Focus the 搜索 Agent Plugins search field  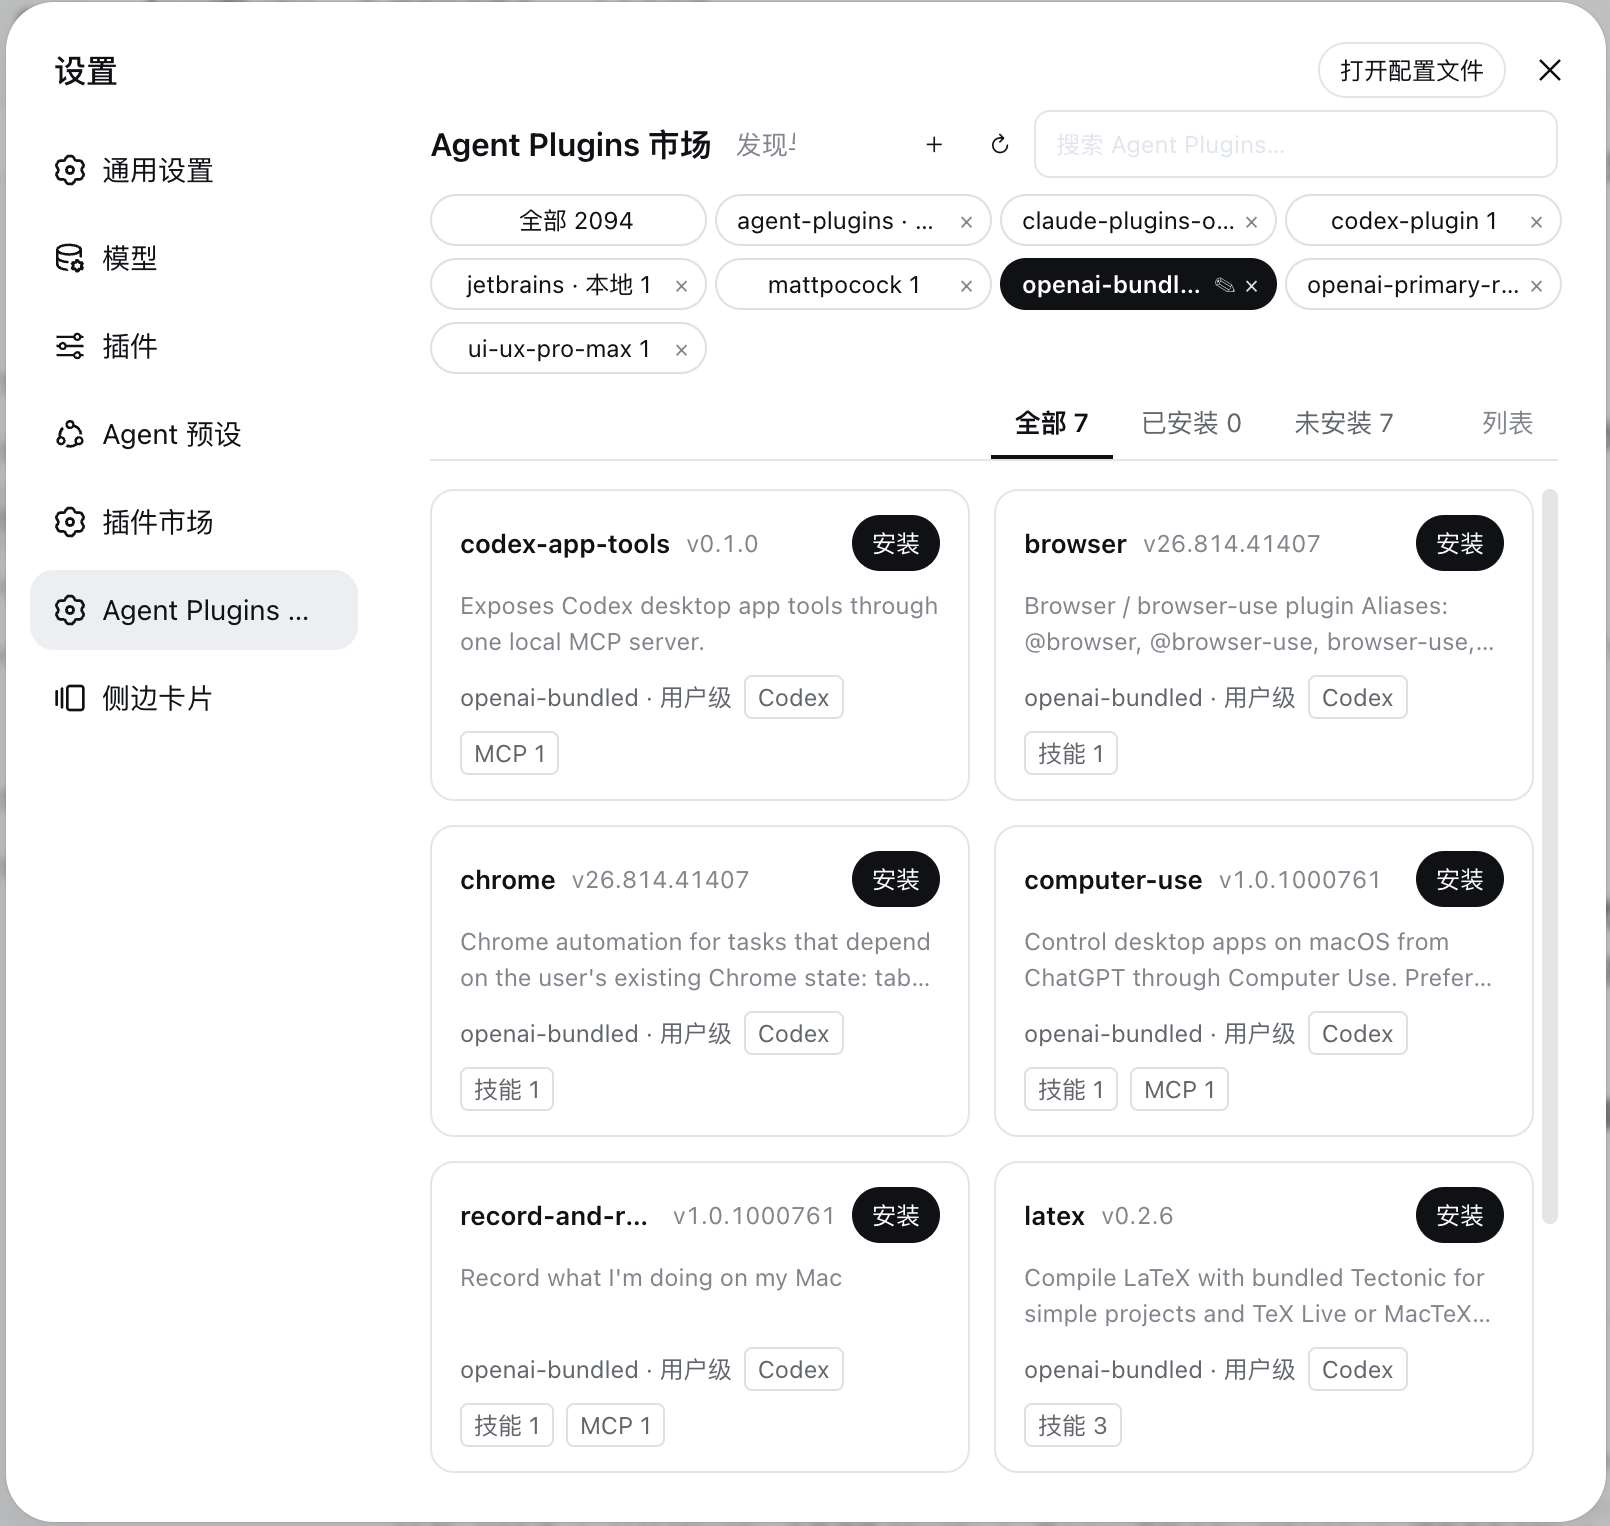[x=1296, y=145]
